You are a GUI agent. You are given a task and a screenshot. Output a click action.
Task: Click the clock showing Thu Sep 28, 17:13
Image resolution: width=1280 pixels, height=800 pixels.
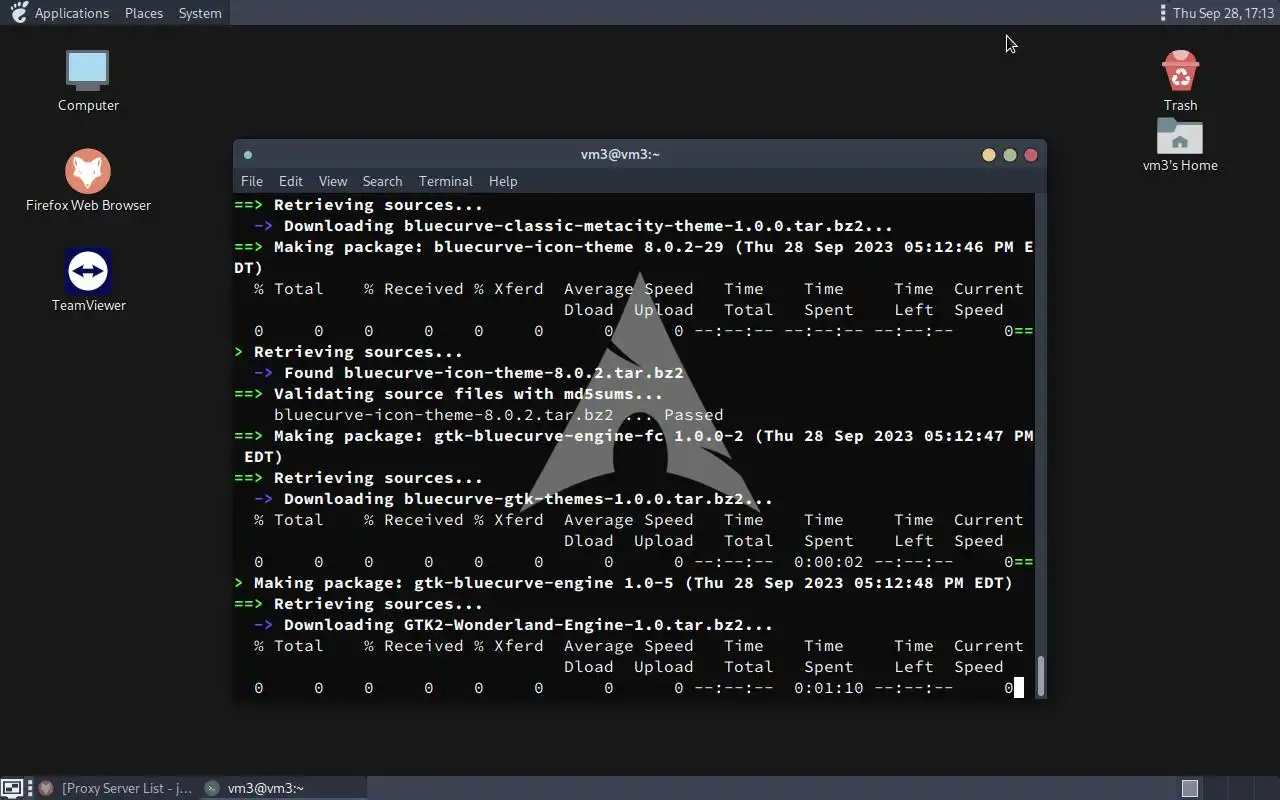pyautogui.click(x=1222, y=13)
